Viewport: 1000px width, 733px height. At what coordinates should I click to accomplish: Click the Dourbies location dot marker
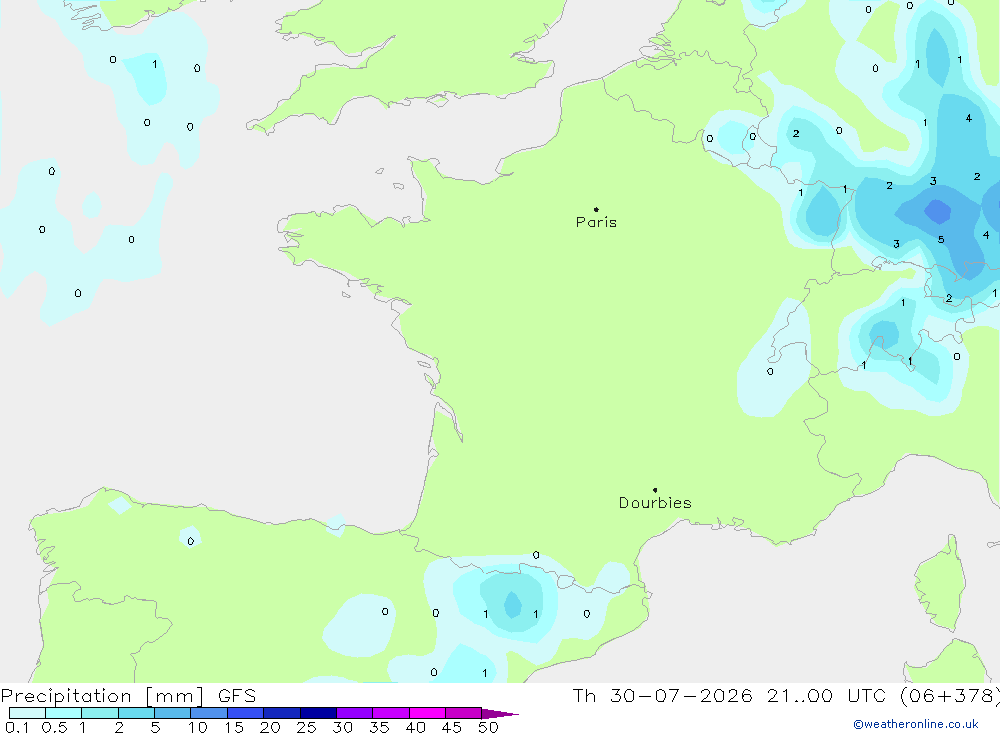655,490
